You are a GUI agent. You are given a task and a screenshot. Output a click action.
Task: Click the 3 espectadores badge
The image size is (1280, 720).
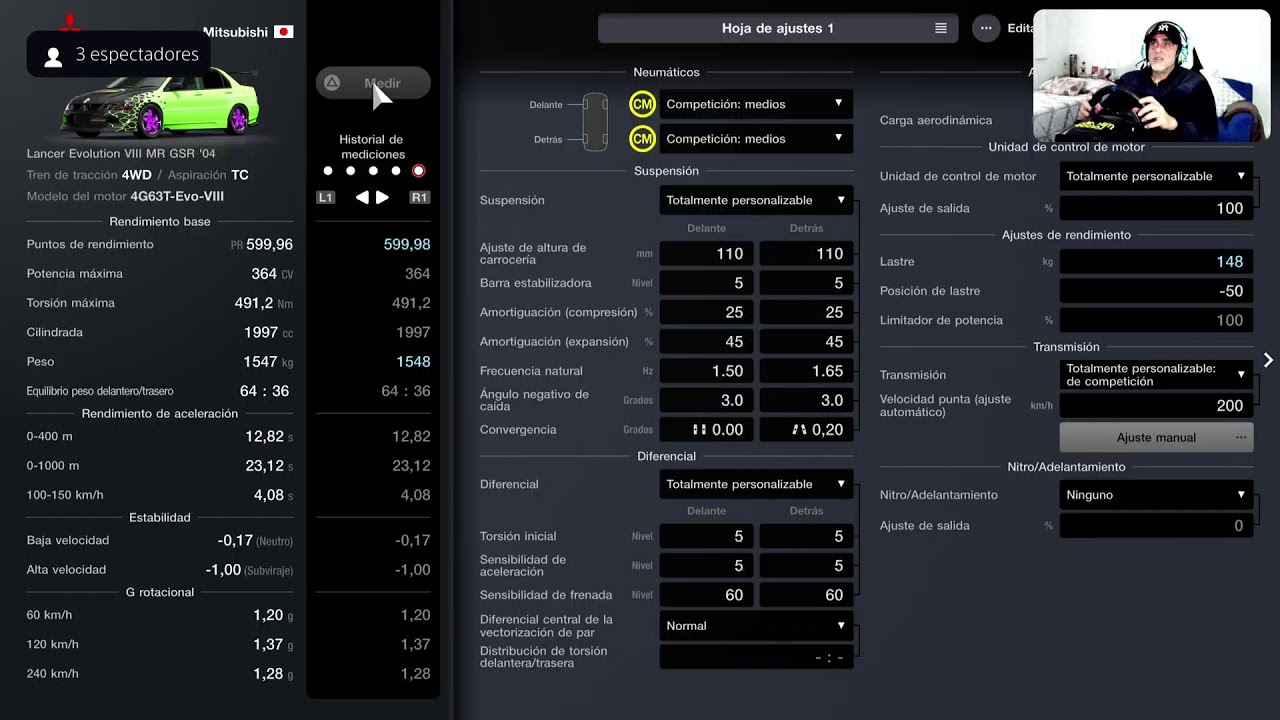[118, 55]
